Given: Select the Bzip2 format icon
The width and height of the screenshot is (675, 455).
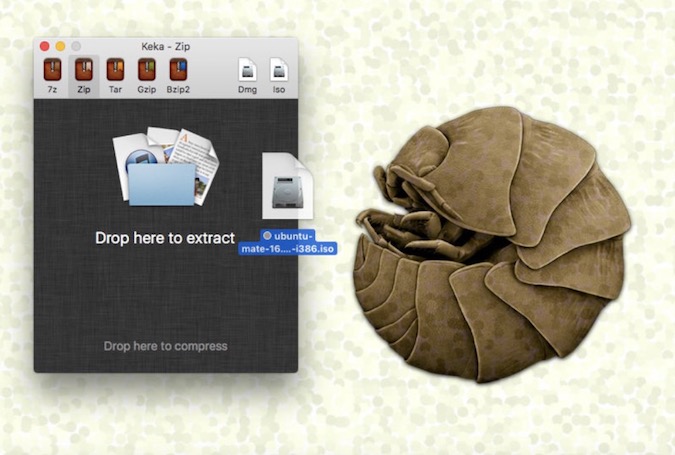Looking at the screenshot, I should click(x=178, y=70).
